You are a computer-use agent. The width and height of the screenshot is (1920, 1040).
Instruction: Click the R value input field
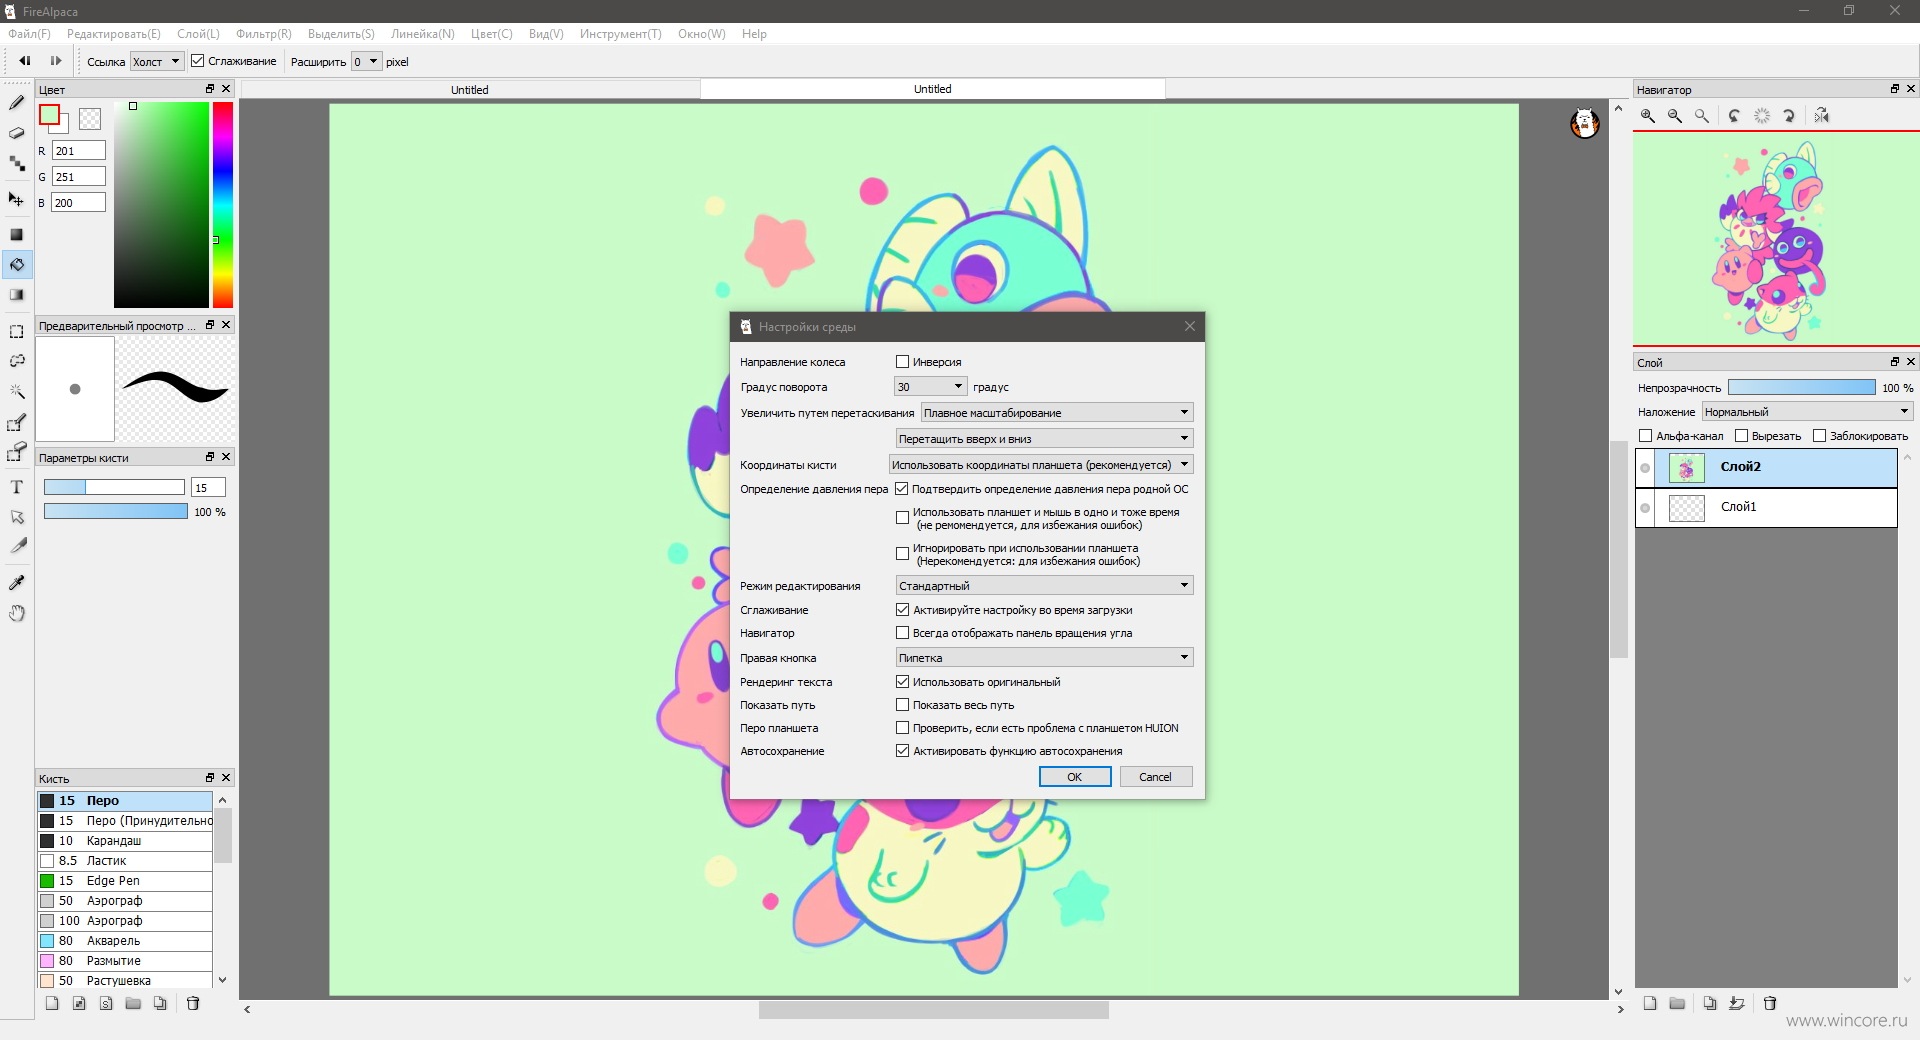pyautogui.click(x=79, y=151)
